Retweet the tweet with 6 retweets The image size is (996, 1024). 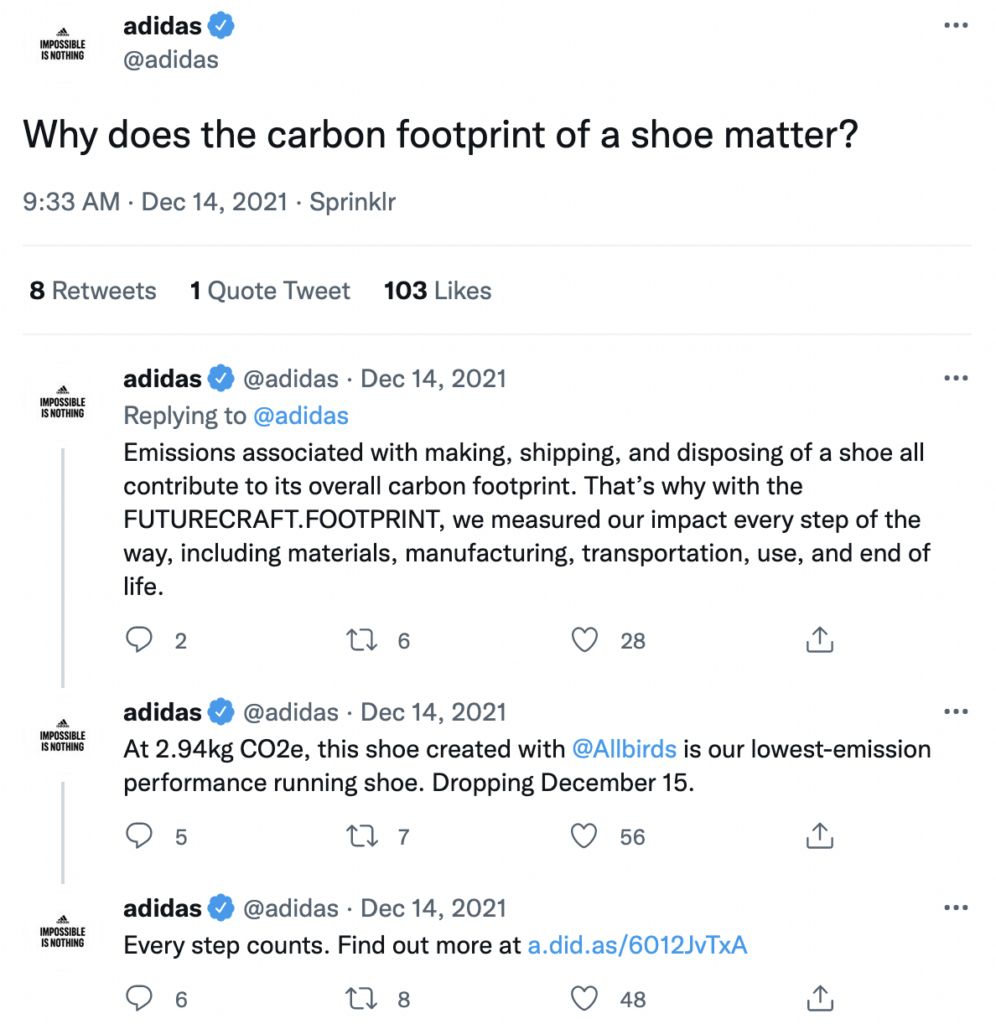361,640
